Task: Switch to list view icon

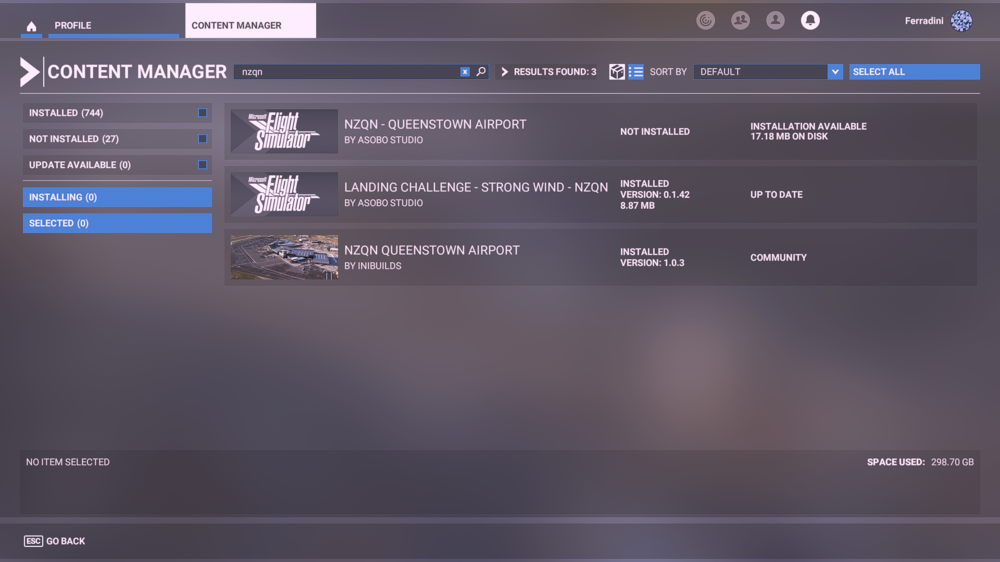Action: [636, 71]
